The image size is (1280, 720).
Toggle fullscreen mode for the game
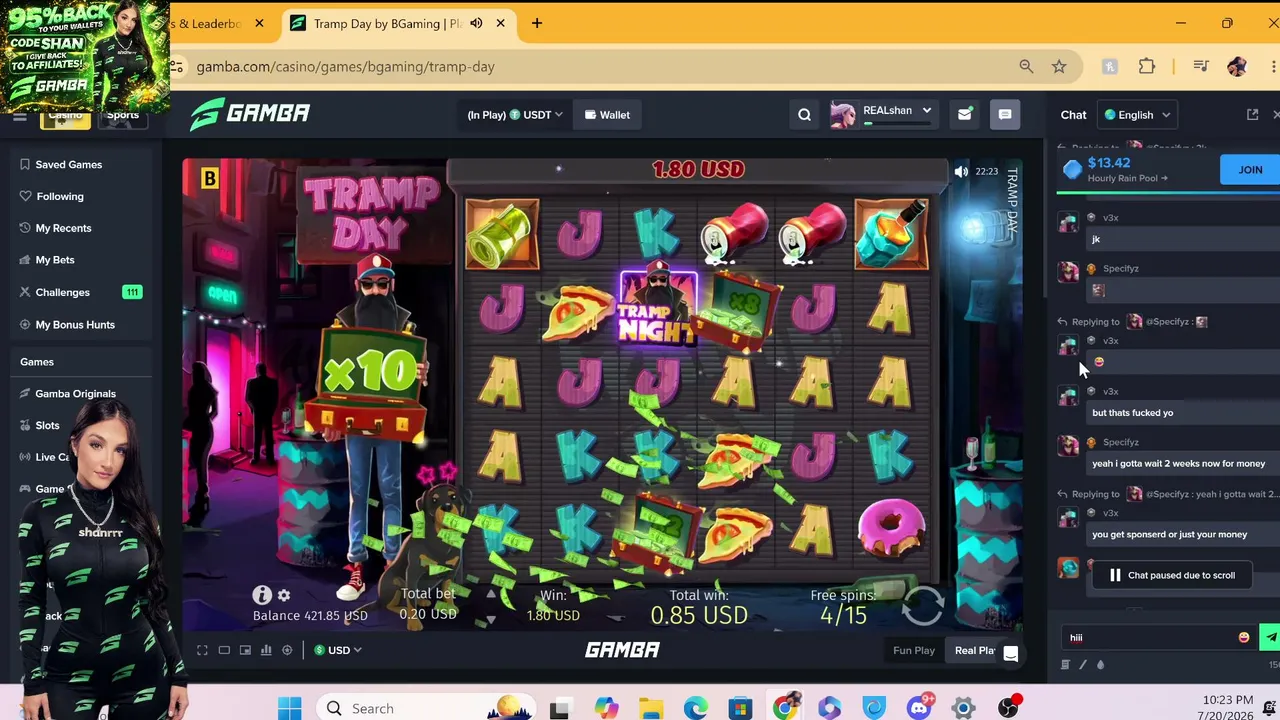(x=202, y=650)
